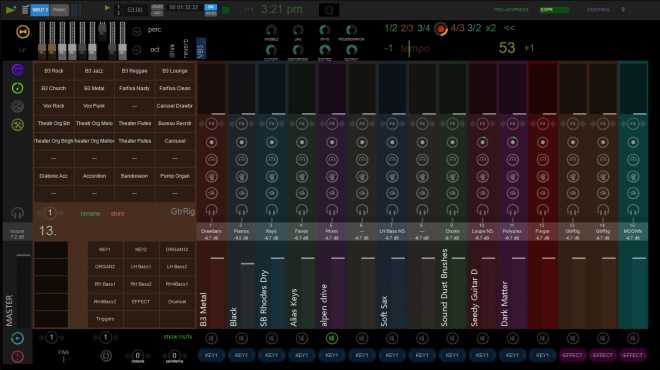Click fourth round icon on Alias Keys strip

pos(302,176)
